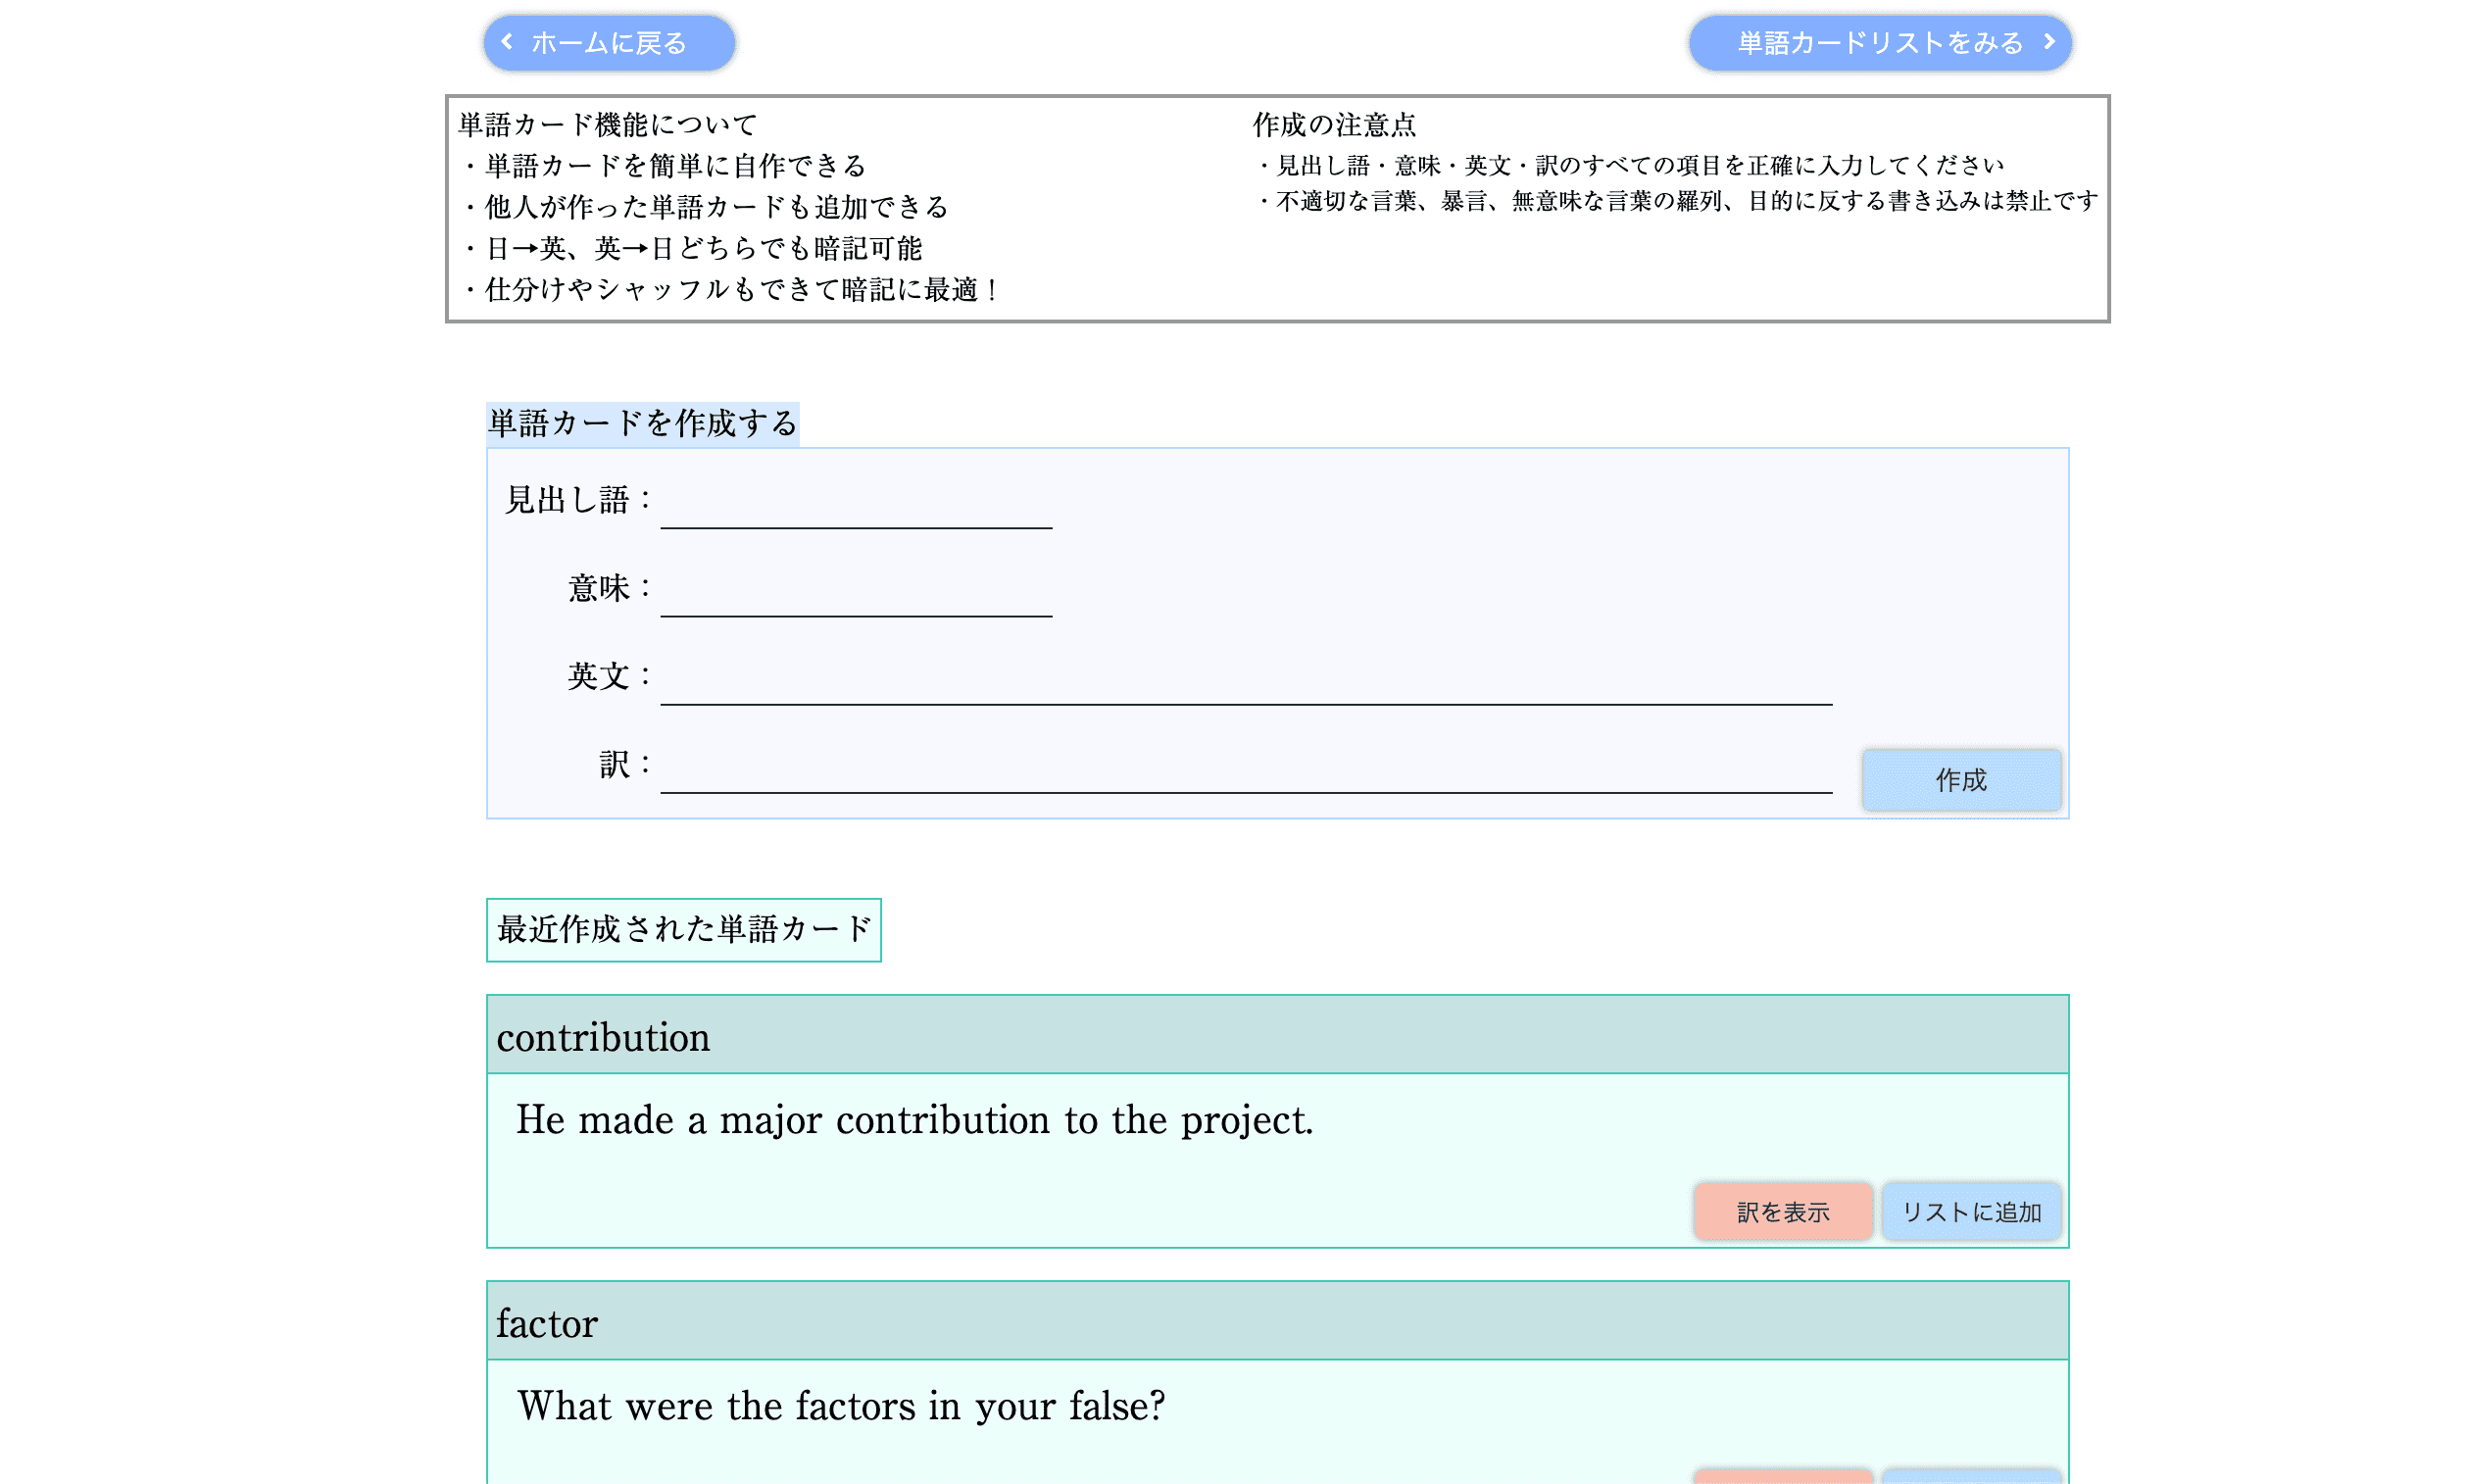This screenshot has width=2466, height=1484.
Task: Select the factor example sentence text
Action: (x=841, y=1405)
